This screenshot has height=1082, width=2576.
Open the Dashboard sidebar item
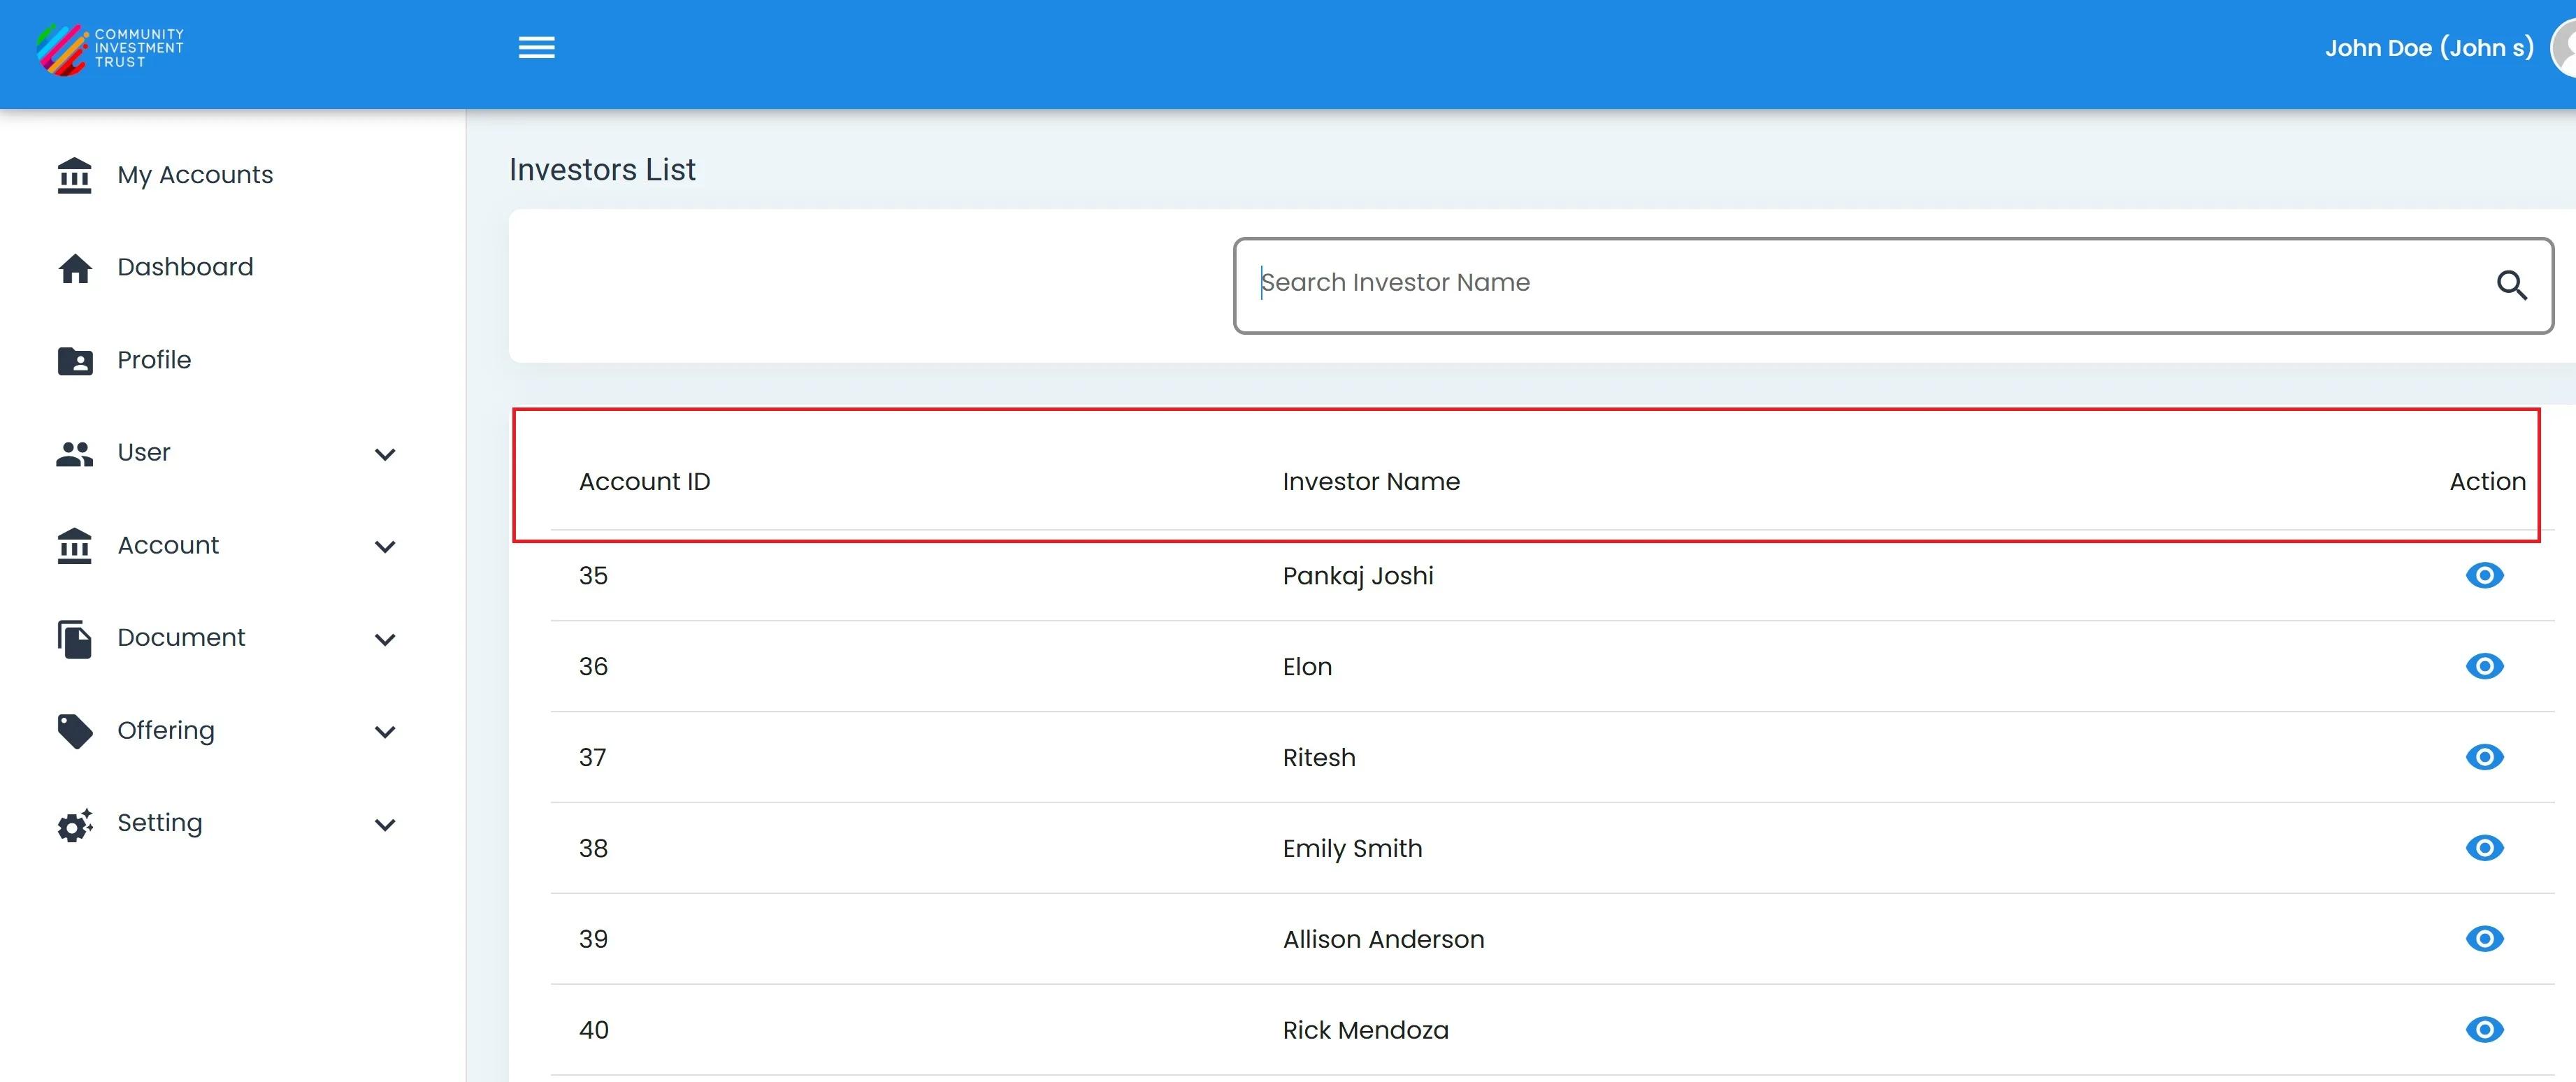pos(185,267)
